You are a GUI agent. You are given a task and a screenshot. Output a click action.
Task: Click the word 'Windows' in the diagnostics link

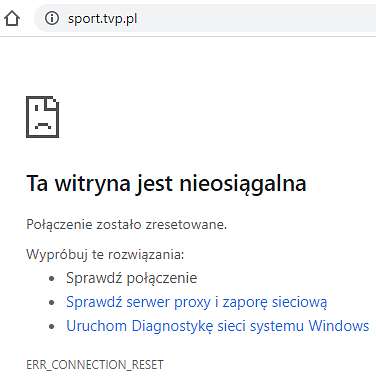click(x=339, y=325)
